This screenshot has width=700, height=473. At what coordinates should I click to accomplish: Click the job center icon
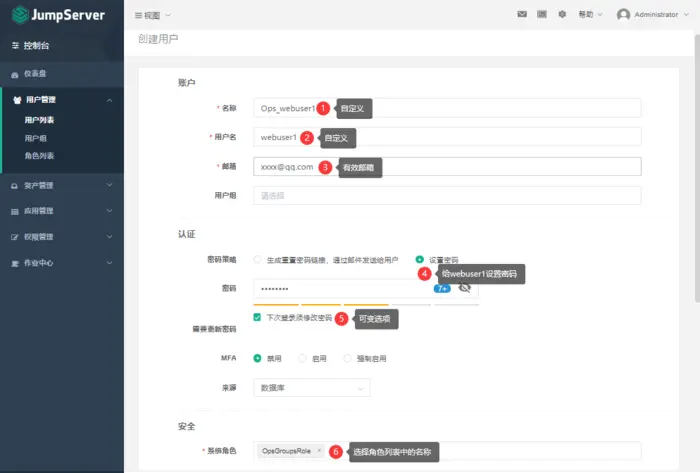click(15, 263)
